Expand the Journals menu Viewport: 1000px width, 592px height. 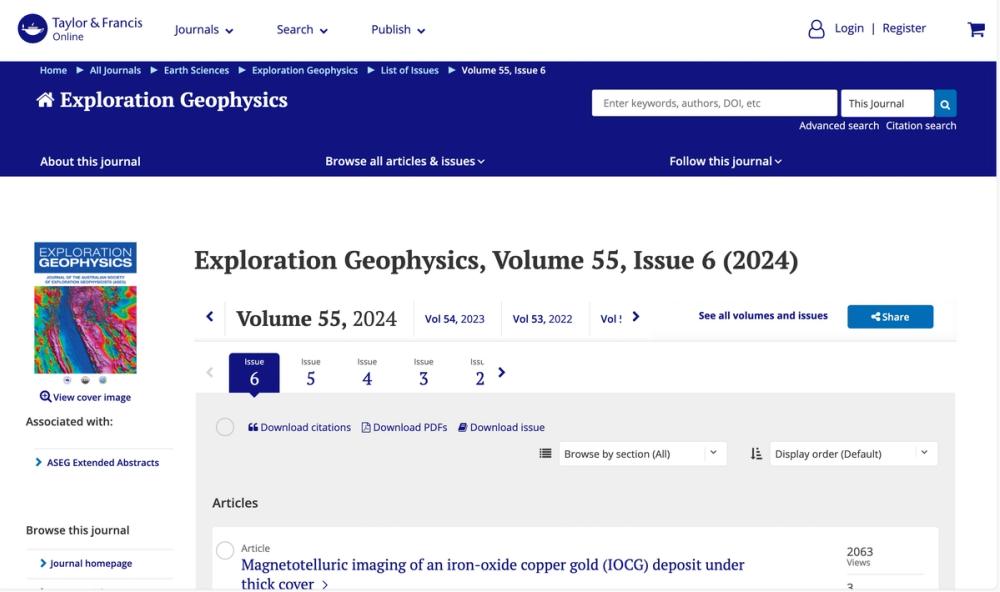tap(203, 30)
